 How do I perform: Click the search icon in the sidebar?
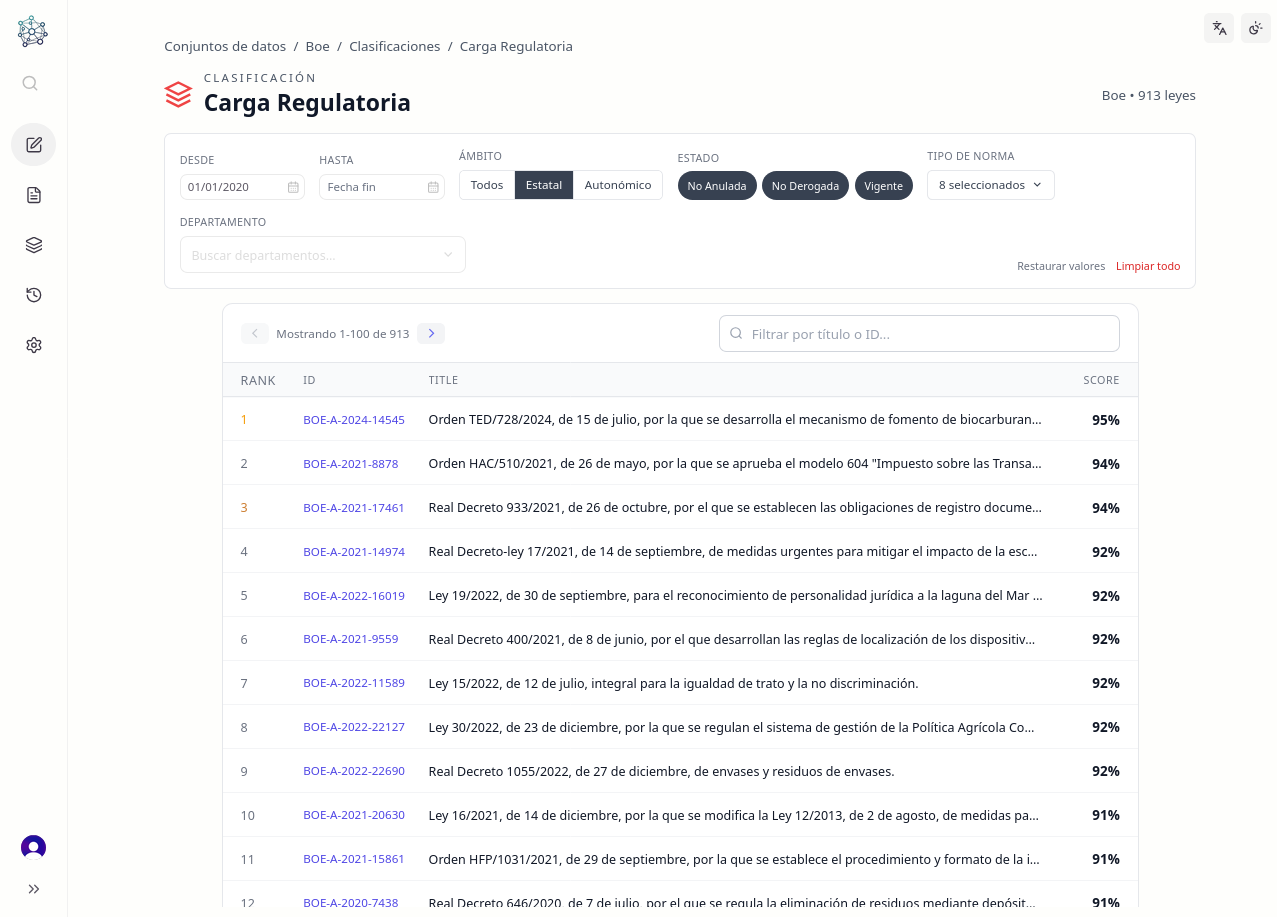[x=30, y=83]
